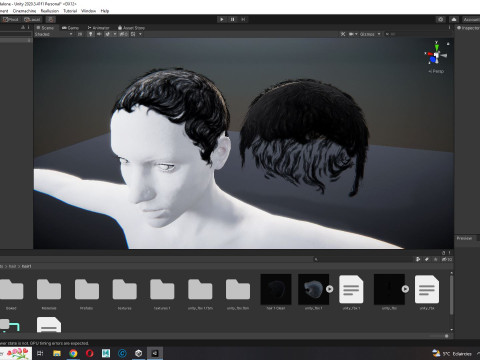
Task: Expand the dark unity_fbx model sub-assets arrow
Action: point(405,289)
